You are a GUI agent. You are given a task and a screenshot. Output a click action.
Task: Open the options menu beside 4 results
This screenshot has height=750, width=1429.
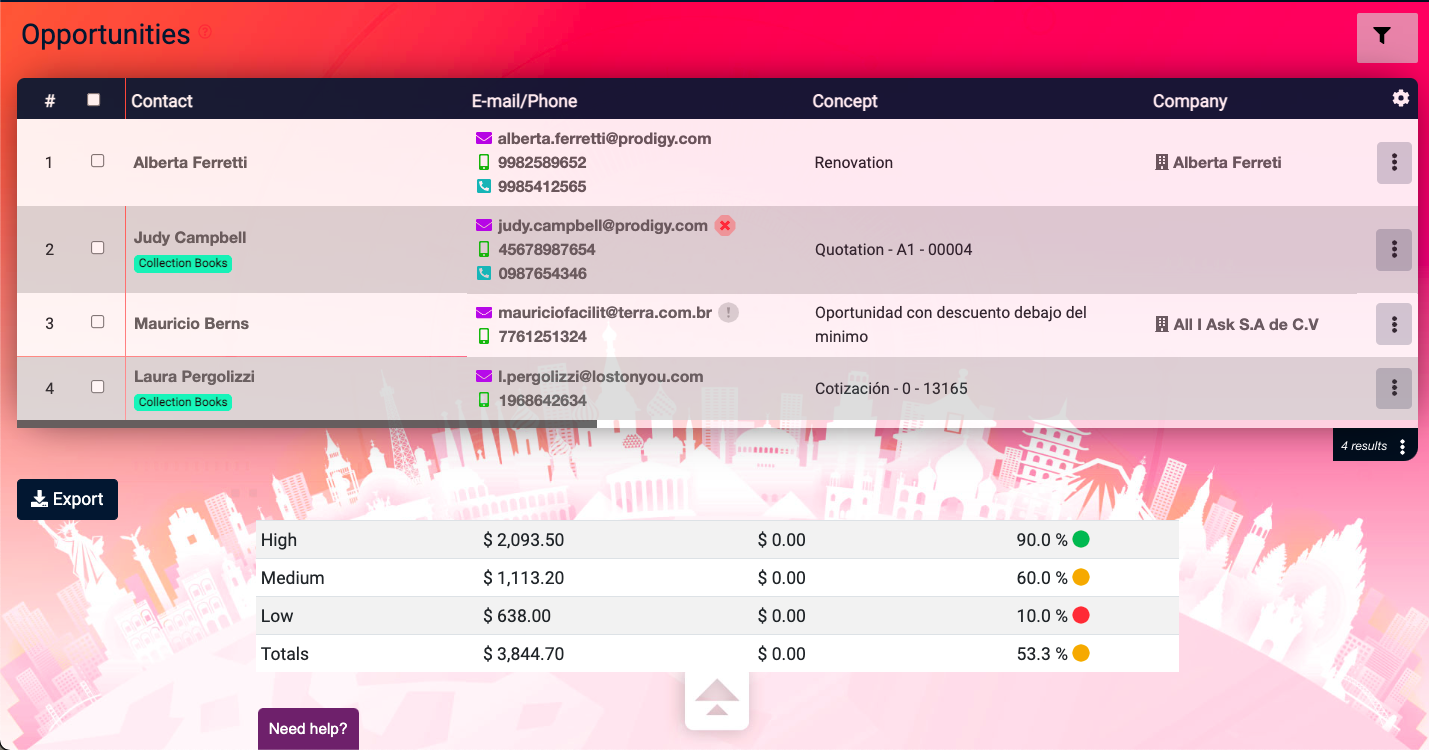(x=1403, y=446)
